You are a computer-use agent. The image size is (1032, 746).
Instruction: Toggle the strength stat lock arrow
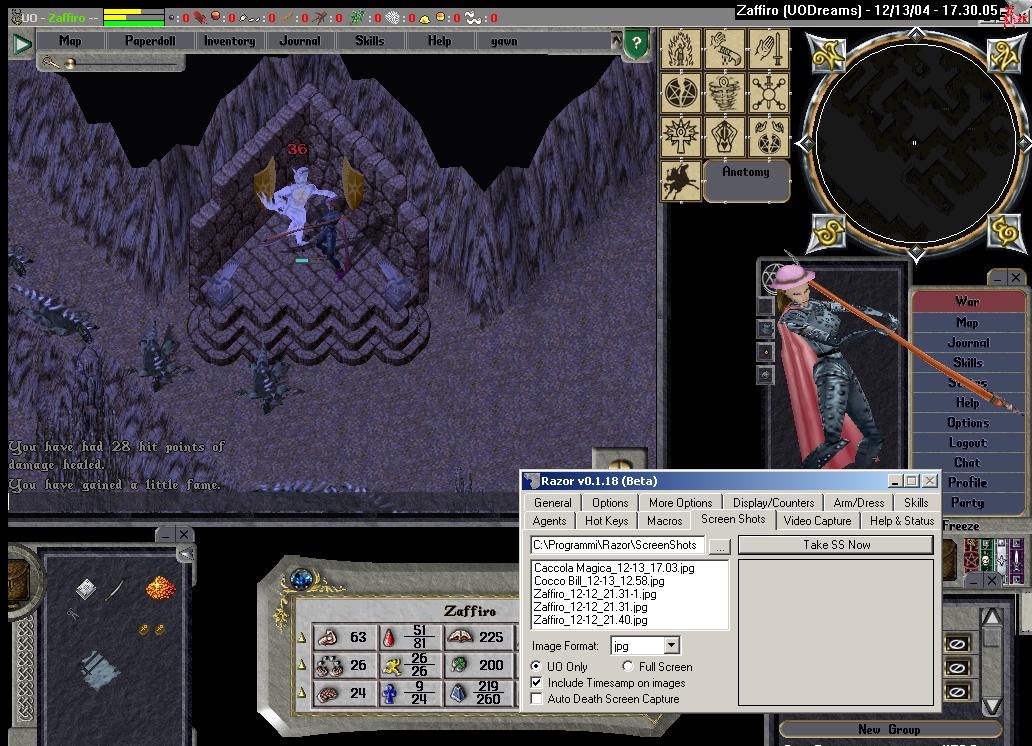click(x=302, y=637)
